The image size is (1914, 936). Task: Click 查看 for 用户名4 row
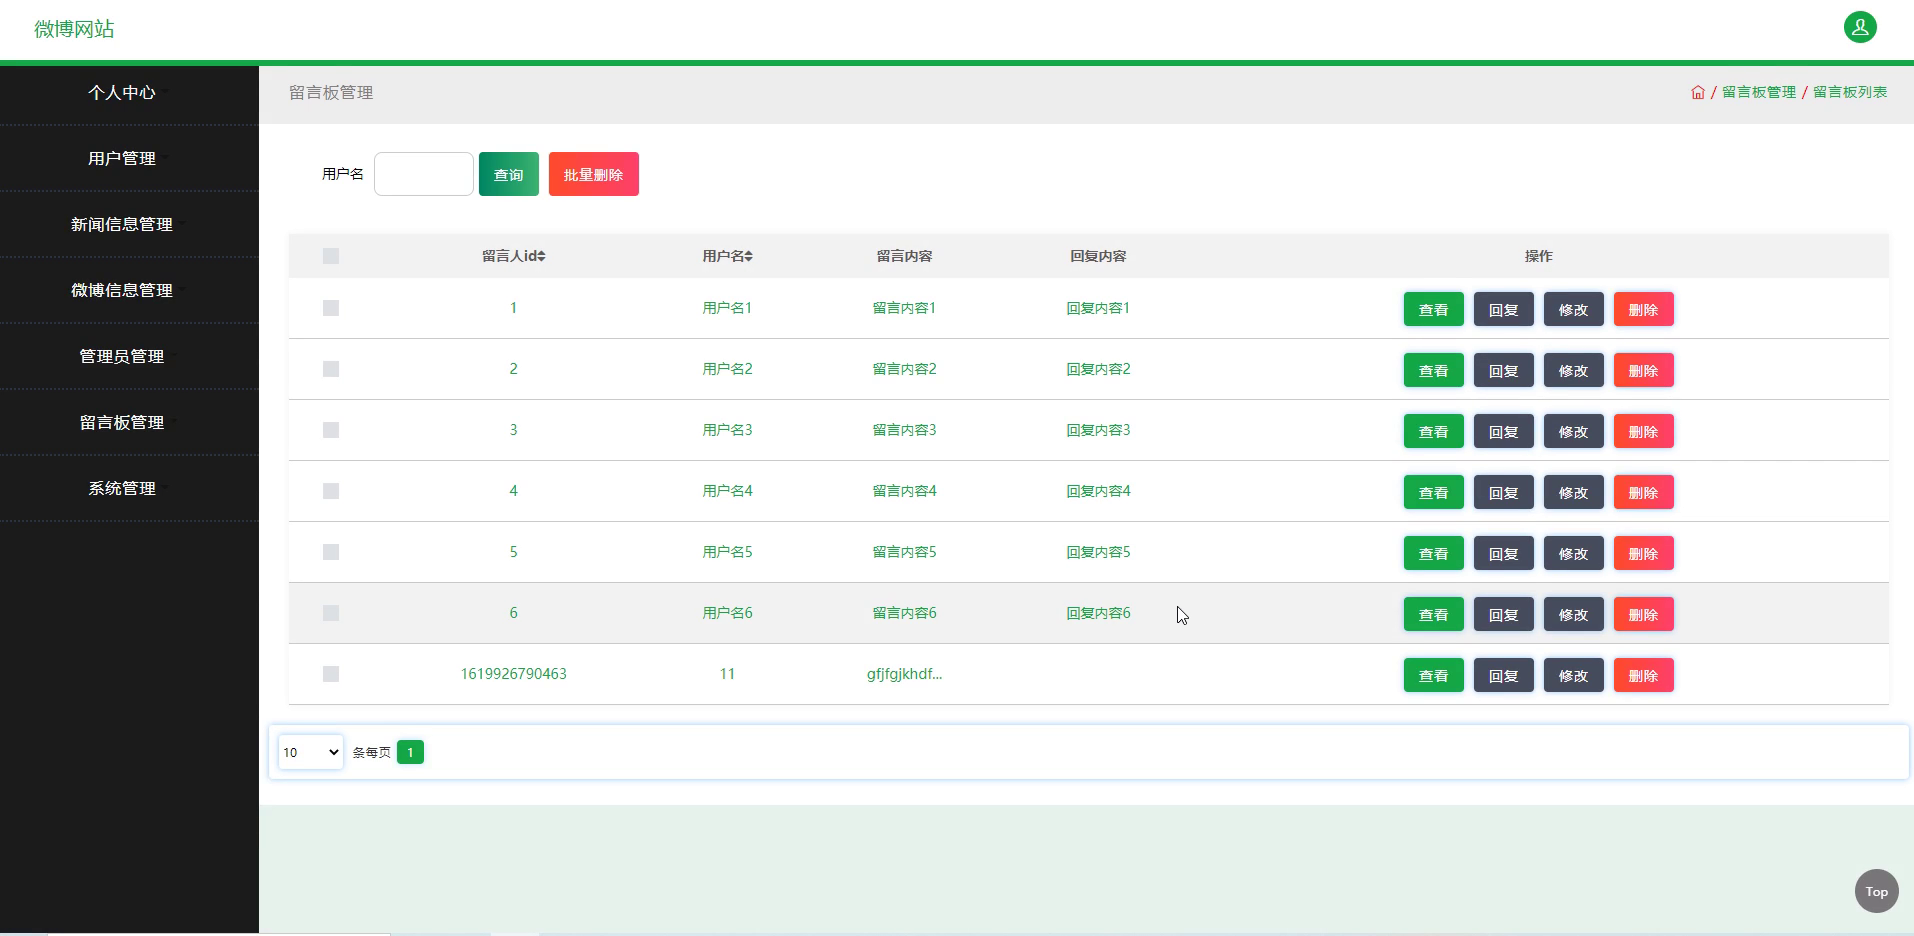tap(1434, 492)
